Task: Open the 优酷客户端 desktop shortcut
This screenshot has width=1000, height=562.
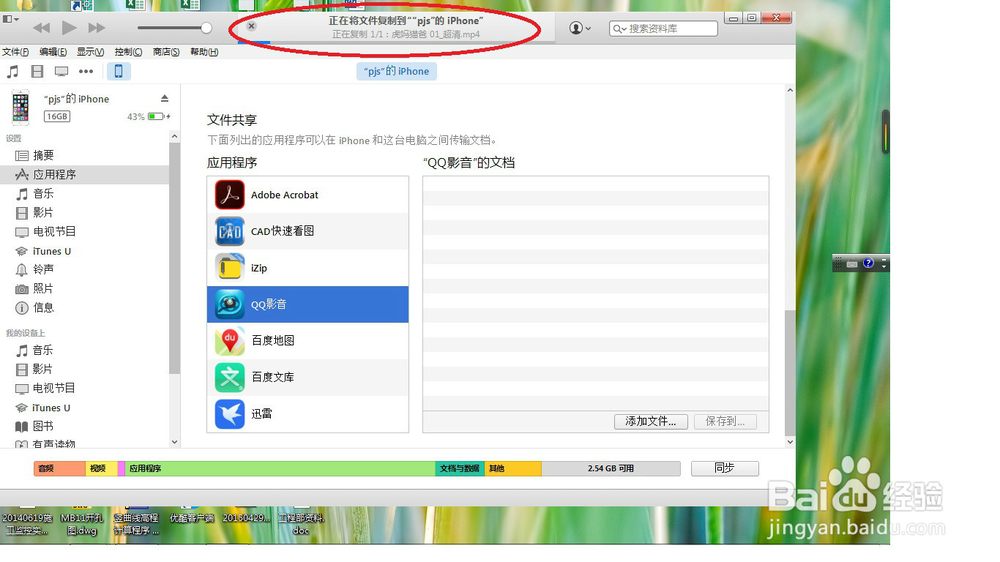Action: click(x=191, y=518)
